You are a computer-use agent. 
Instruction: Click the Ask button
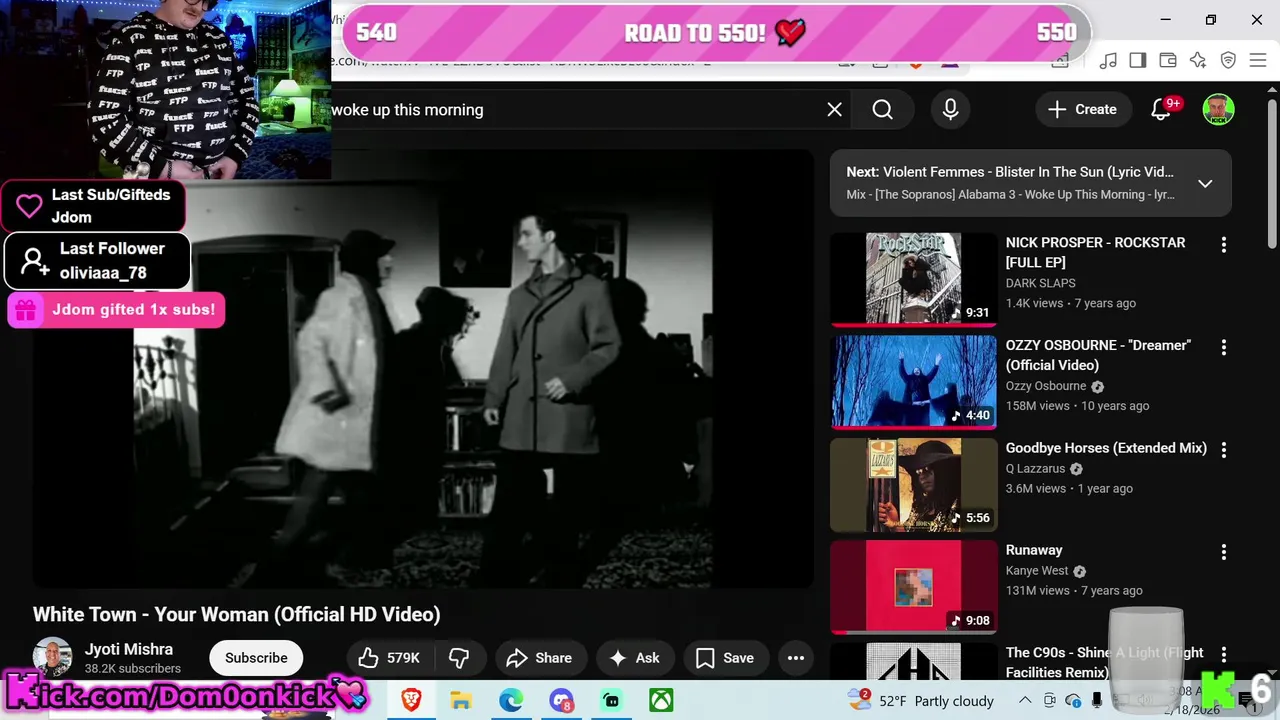click(635, 658)
